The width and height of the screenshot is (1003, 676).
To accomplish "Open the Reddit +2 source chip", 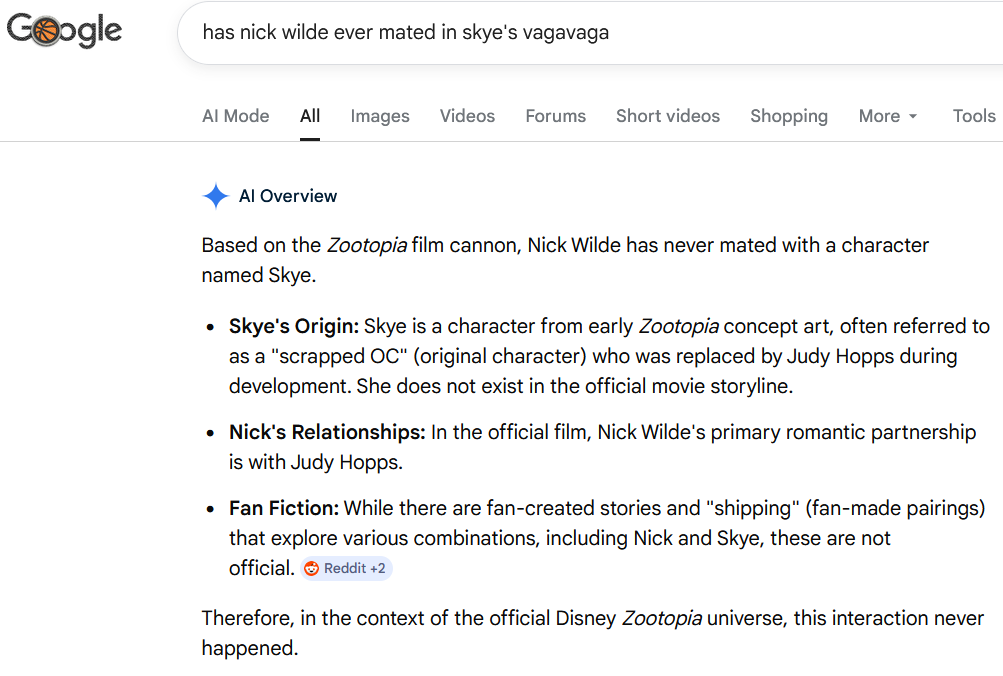I will 346,568.
